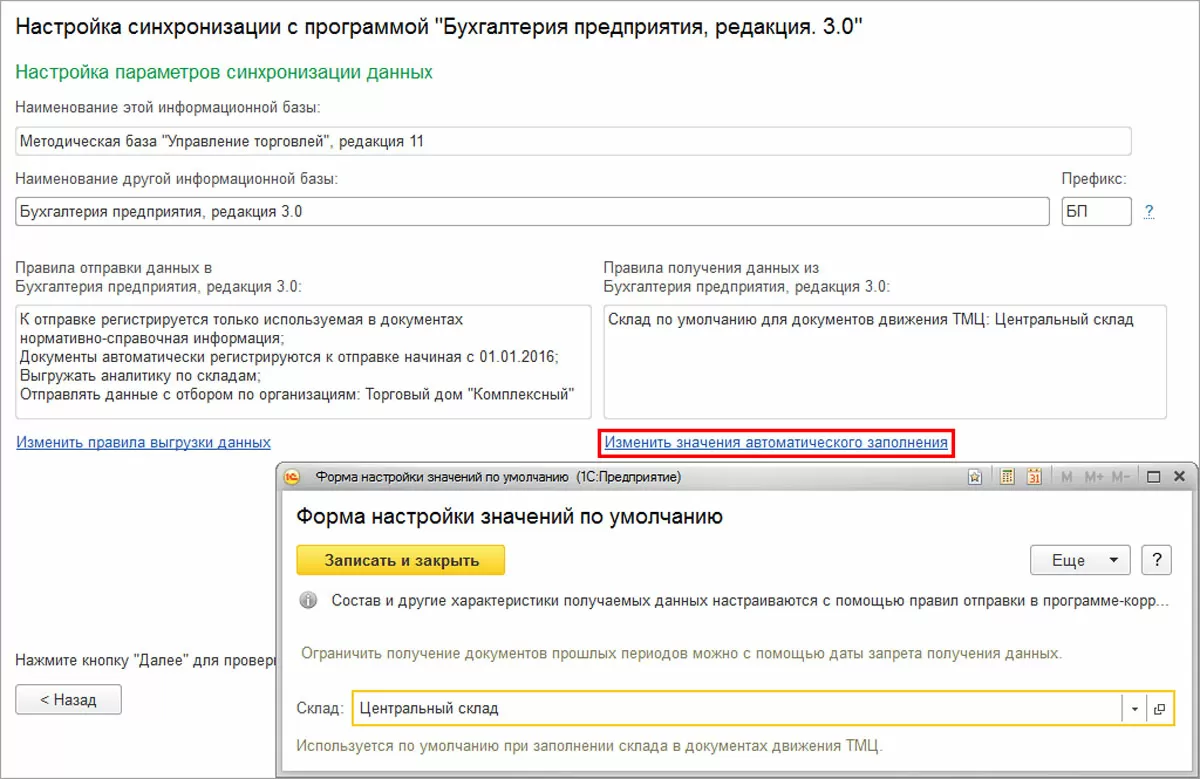Maximize the default values form window
This screenshot has width=1200, height=779.
[1153, 477]
